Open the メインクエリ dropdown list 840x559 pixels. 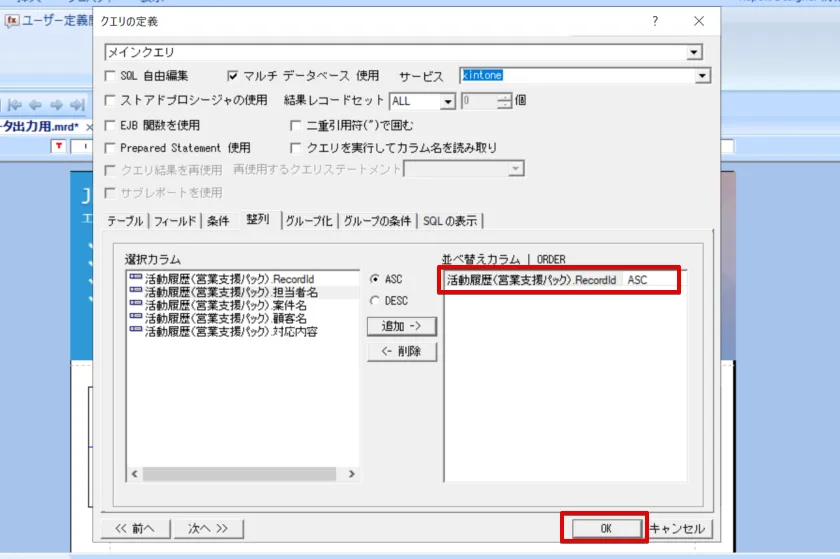(x=694, y=52)
